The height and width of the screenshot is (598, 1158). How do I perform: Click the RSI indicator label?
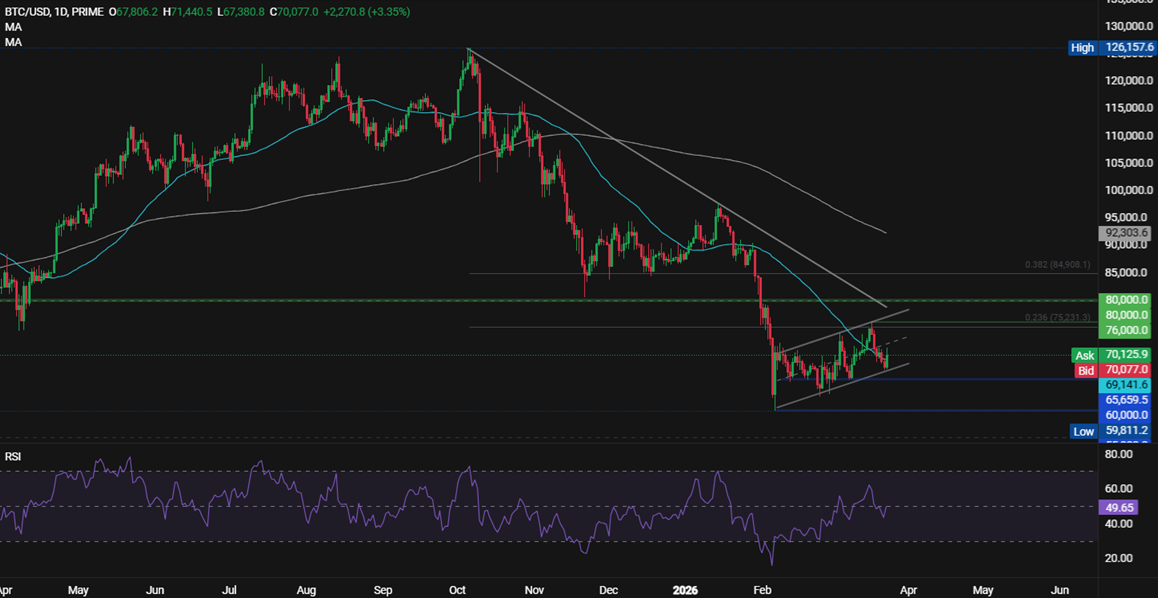click(12, 455)
